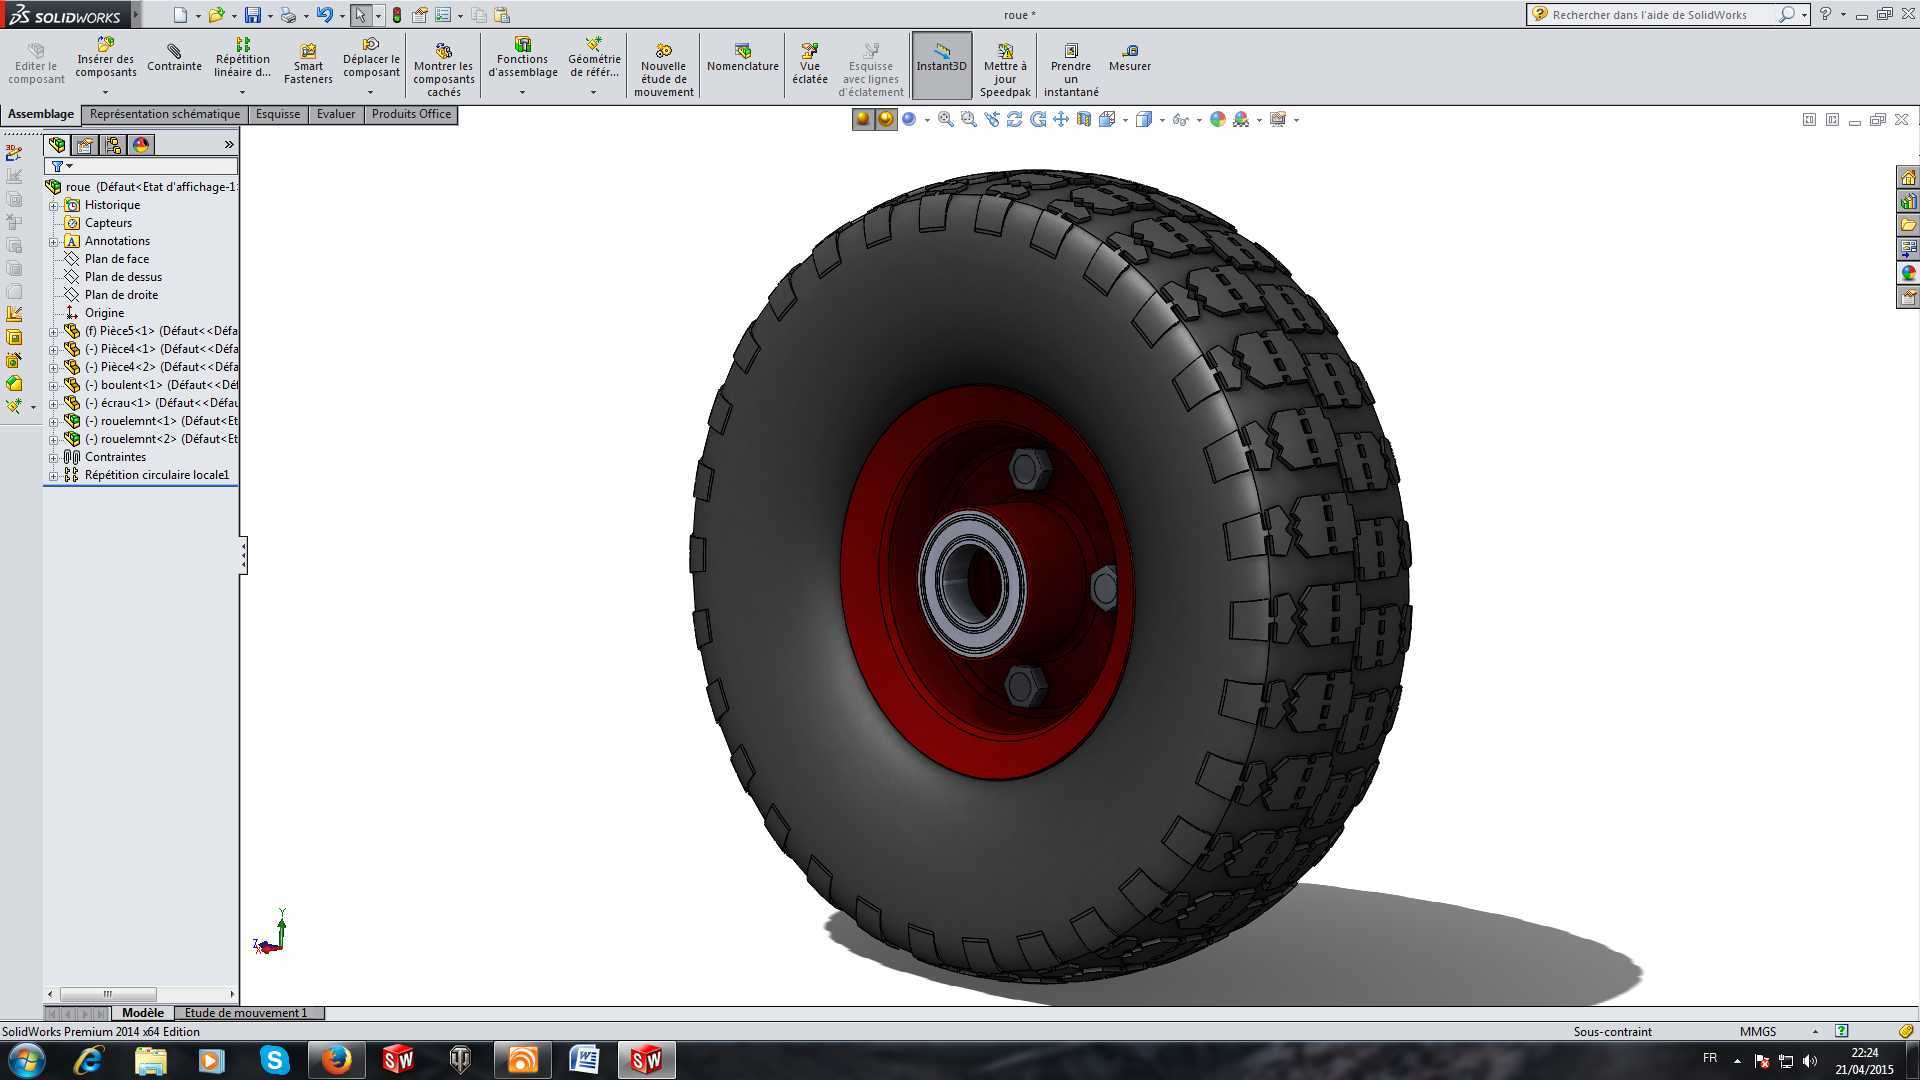Viewport: 1920px width, 1080px height.
Task: Toggle first golden sphere display button
Action: point(862,120)
